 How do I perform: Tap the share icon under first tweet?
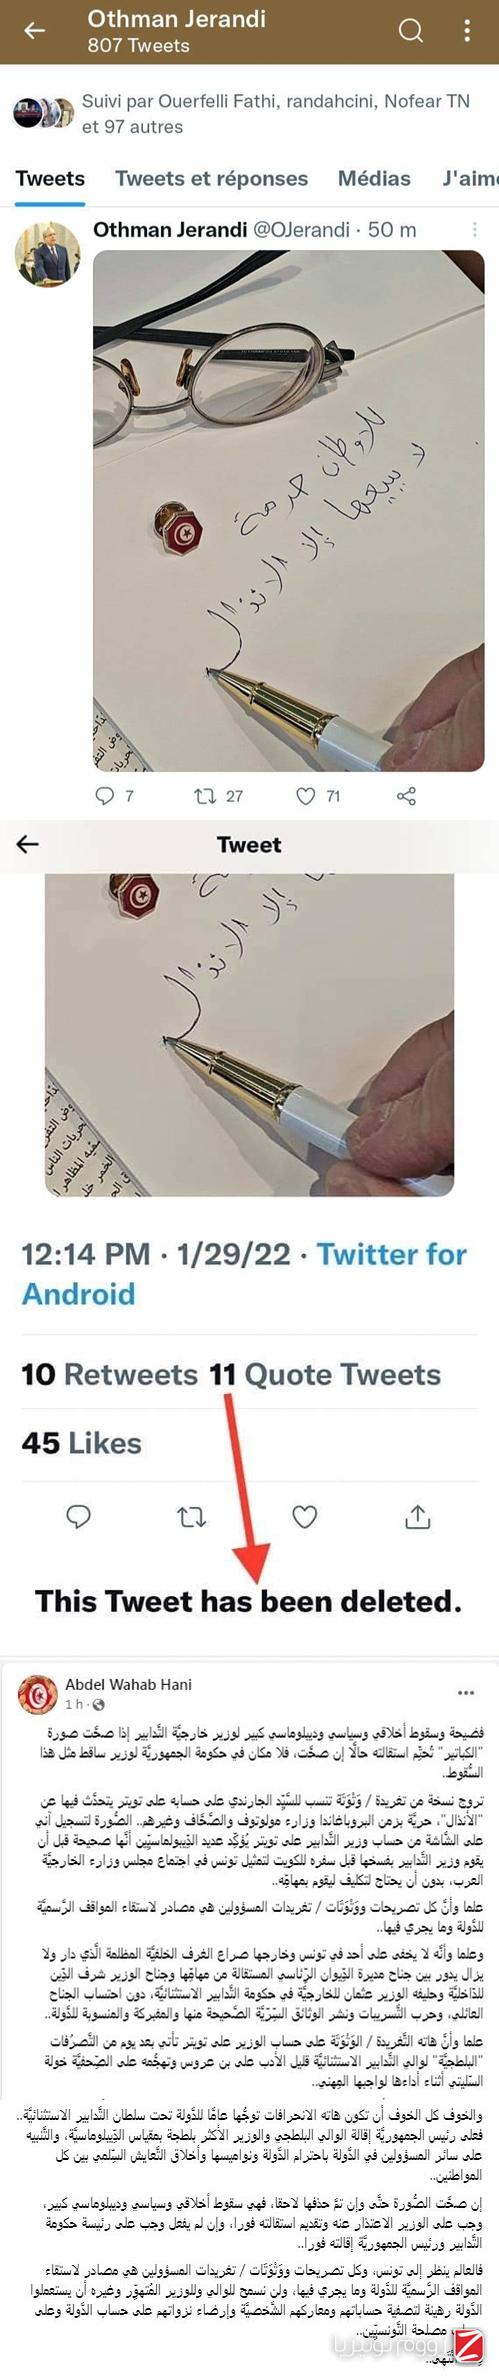point(406,796)
